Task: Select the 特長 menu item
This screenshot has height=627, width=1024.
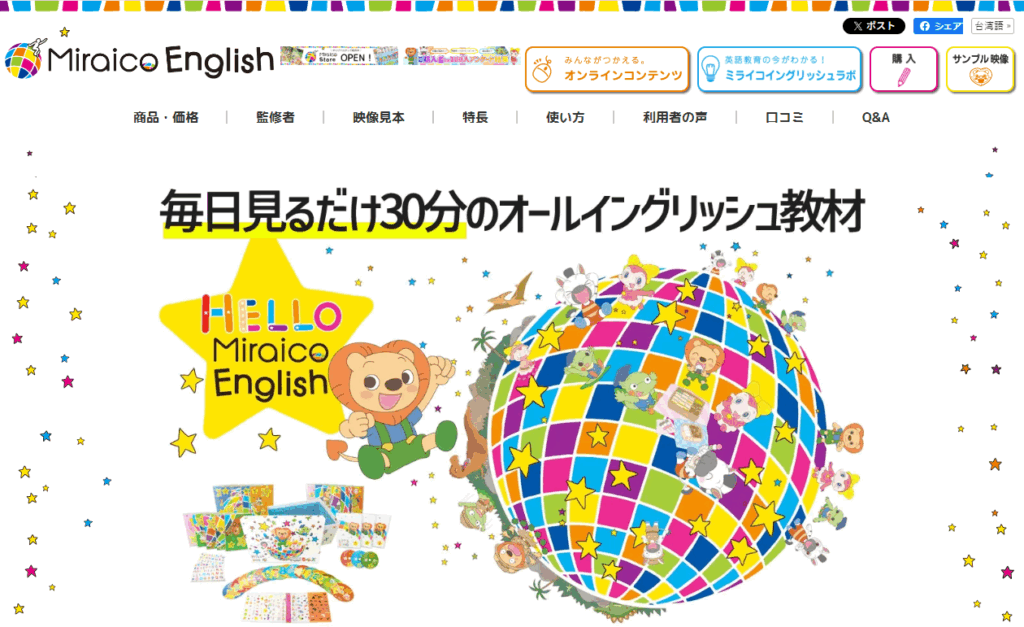Action: coord(475,118)
